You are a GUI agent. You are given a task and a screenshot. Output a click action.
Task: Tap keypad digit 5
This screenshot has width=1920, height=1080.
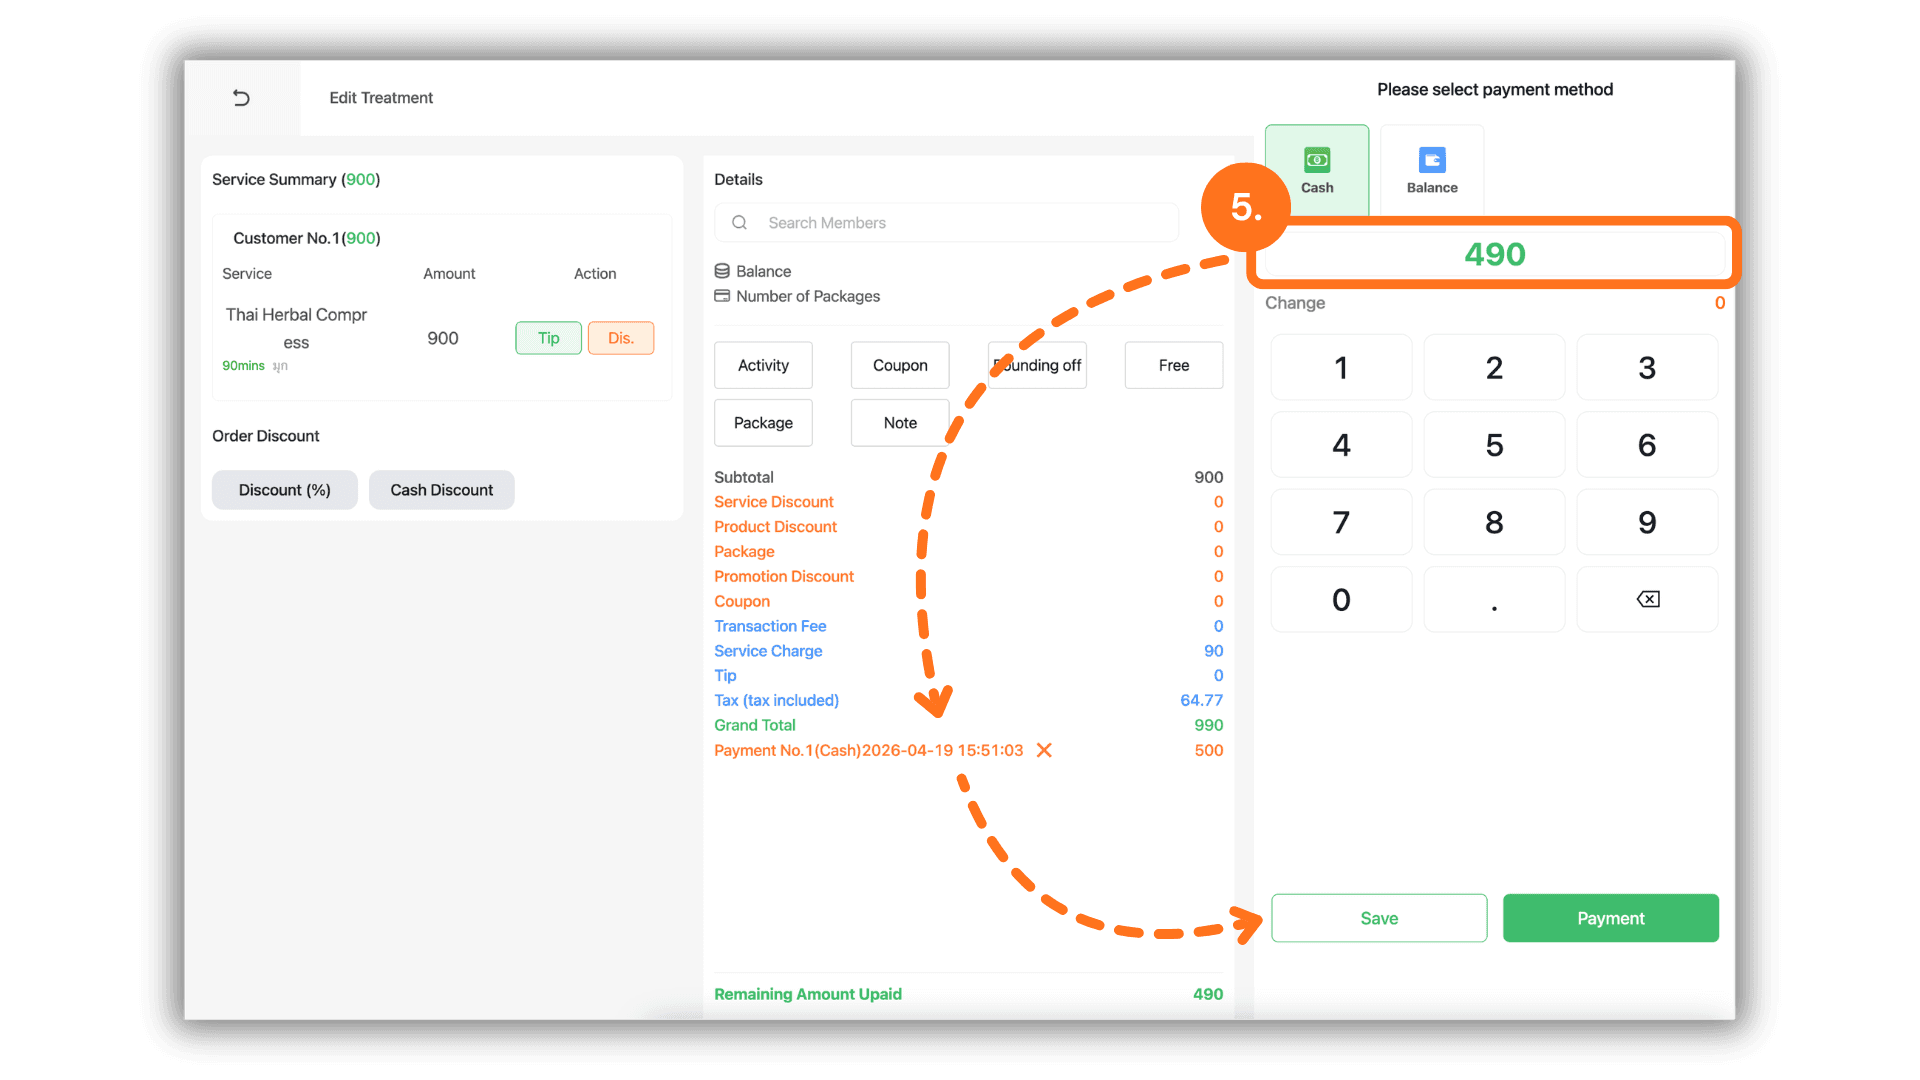(1494, 444)
